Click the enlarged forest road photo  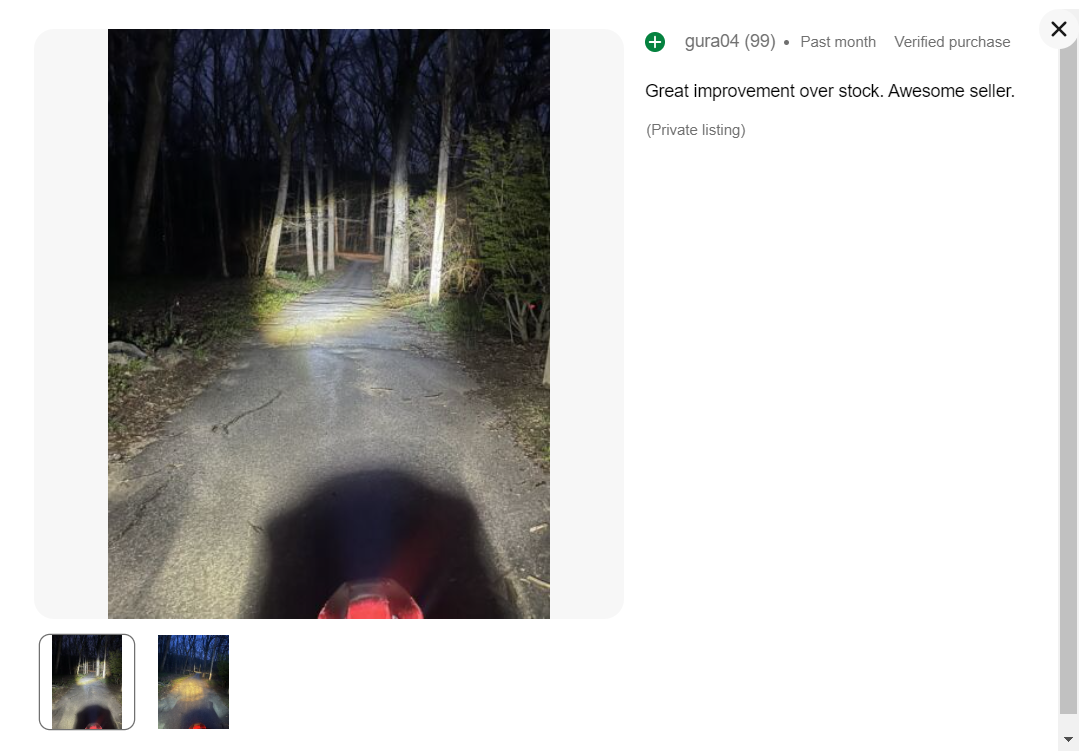[328, 323]
